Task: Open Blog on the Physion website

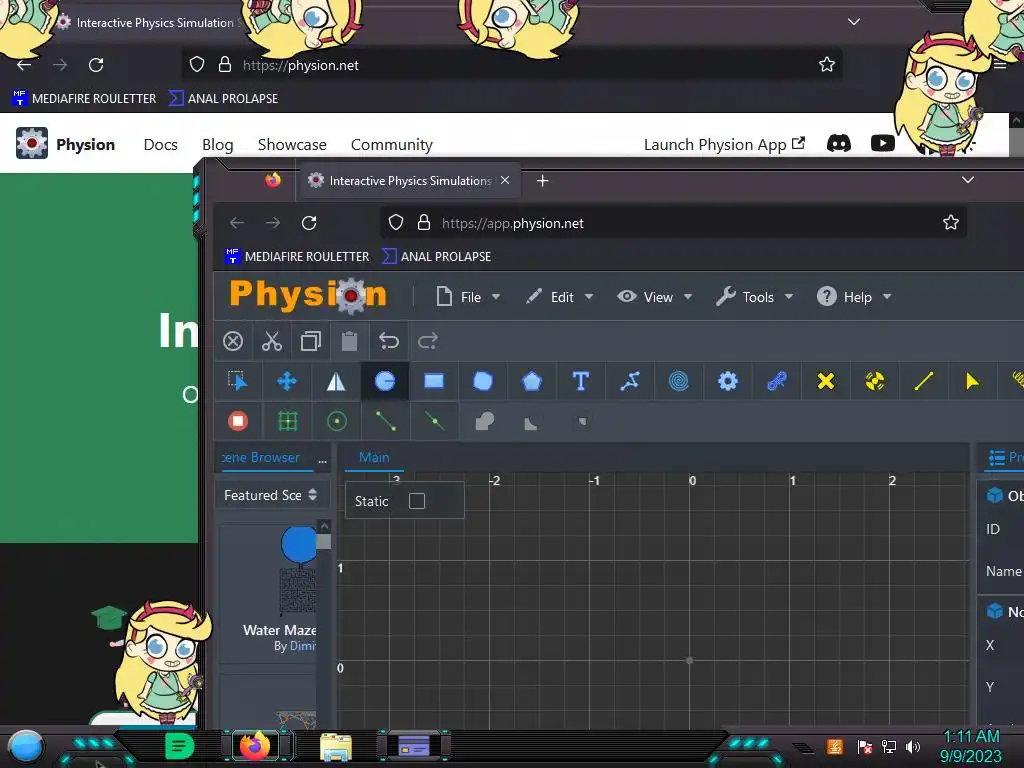Action: coord(217,144)
